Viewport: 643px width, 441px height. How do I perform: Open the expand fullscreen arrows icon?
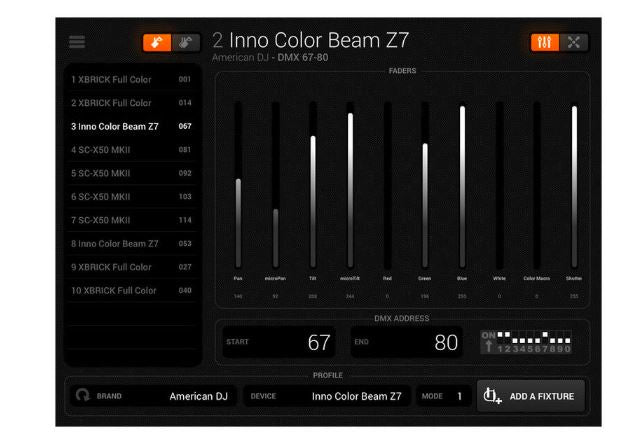coord(574,42)
